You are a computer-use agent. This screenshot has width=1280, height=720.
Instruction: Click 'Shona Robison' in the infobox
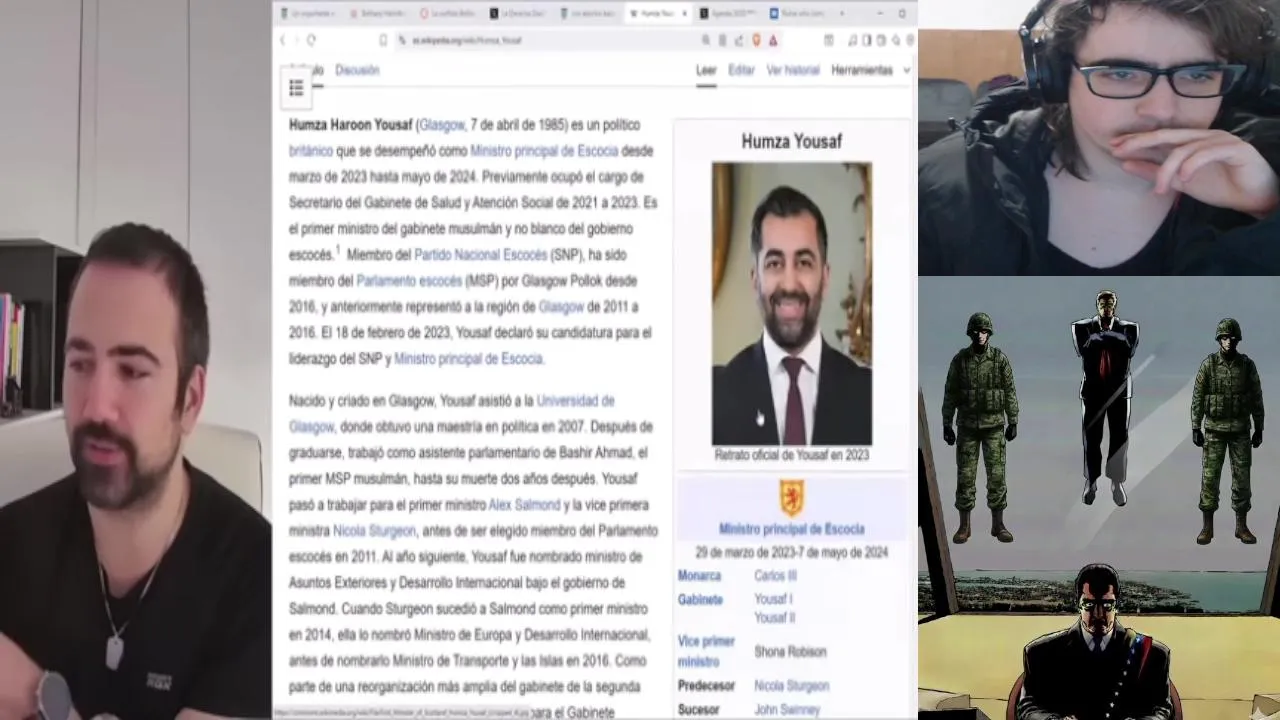790,652
